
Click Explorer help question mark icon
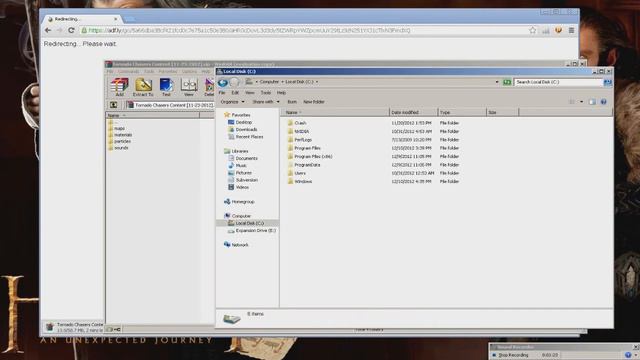[603, 102]
